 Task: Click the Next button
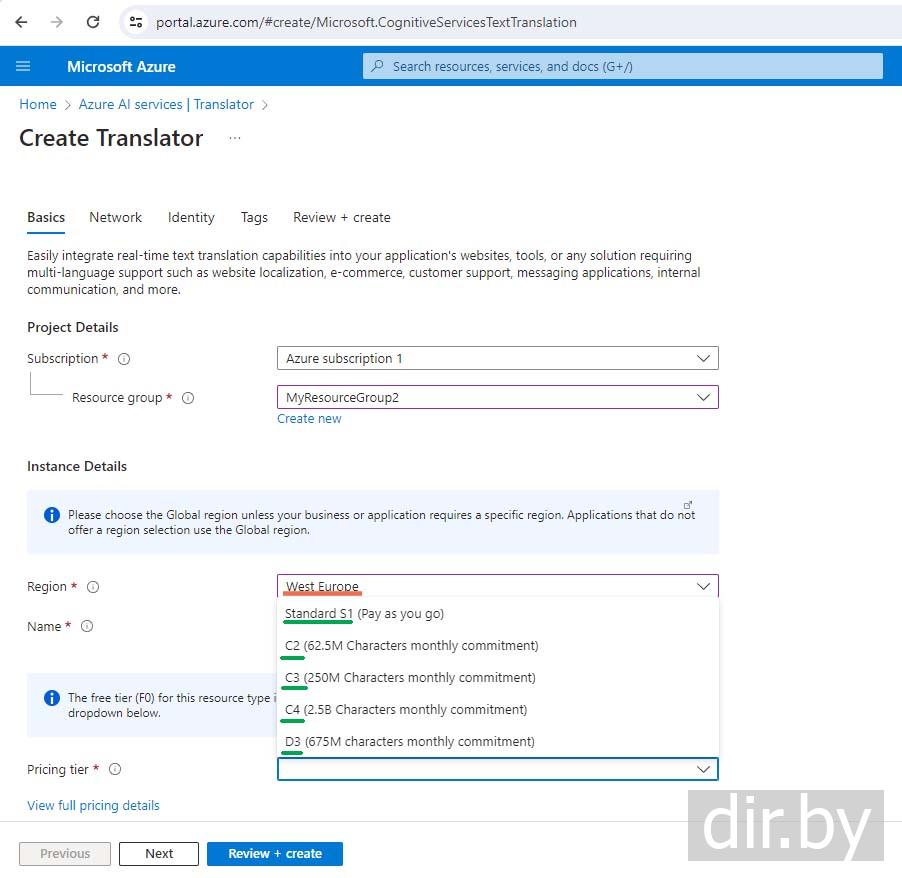tap(159, 854)
